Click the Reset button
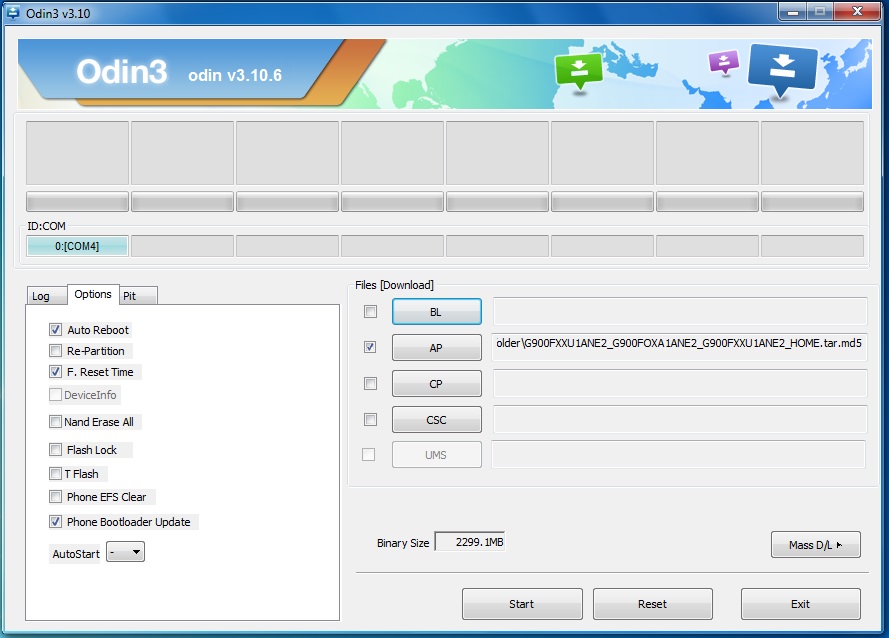Screen dimensions: 889x638 (653, 604)
